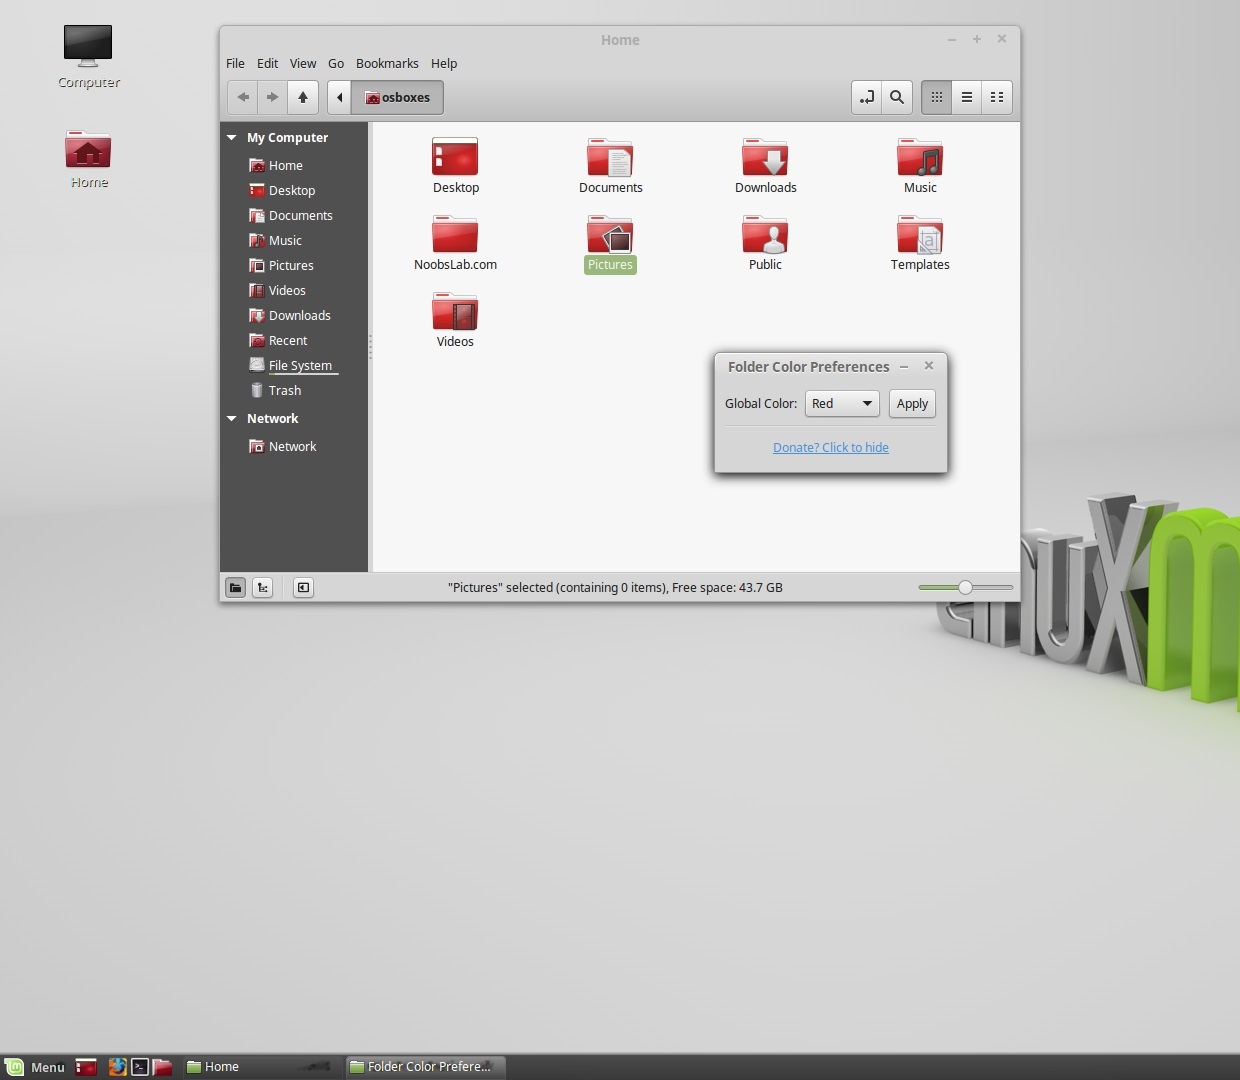Select the Videos folder icon in main pane
Image resolution: width=1240 pixels, height=1080 pixels.
tap(455, 312)
